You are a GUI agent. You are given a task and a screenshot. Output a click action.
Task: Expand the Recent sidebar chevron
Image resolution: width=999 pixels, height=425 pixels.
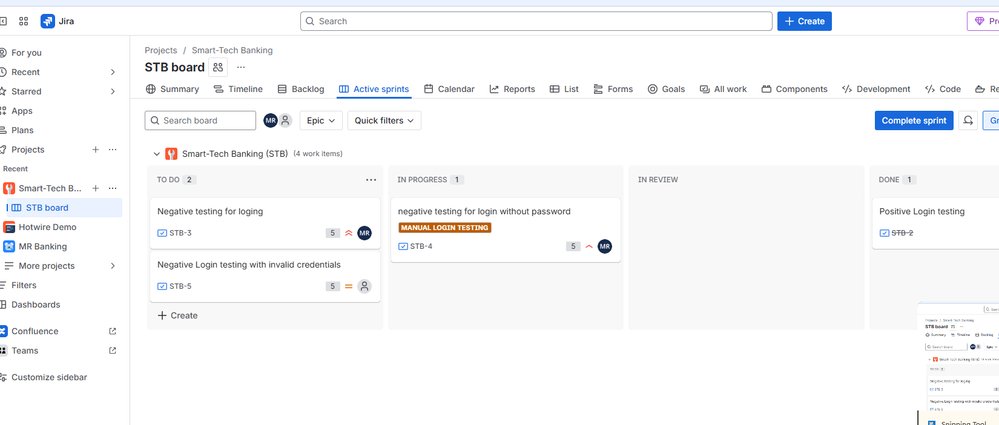click(x=113, y=72)
